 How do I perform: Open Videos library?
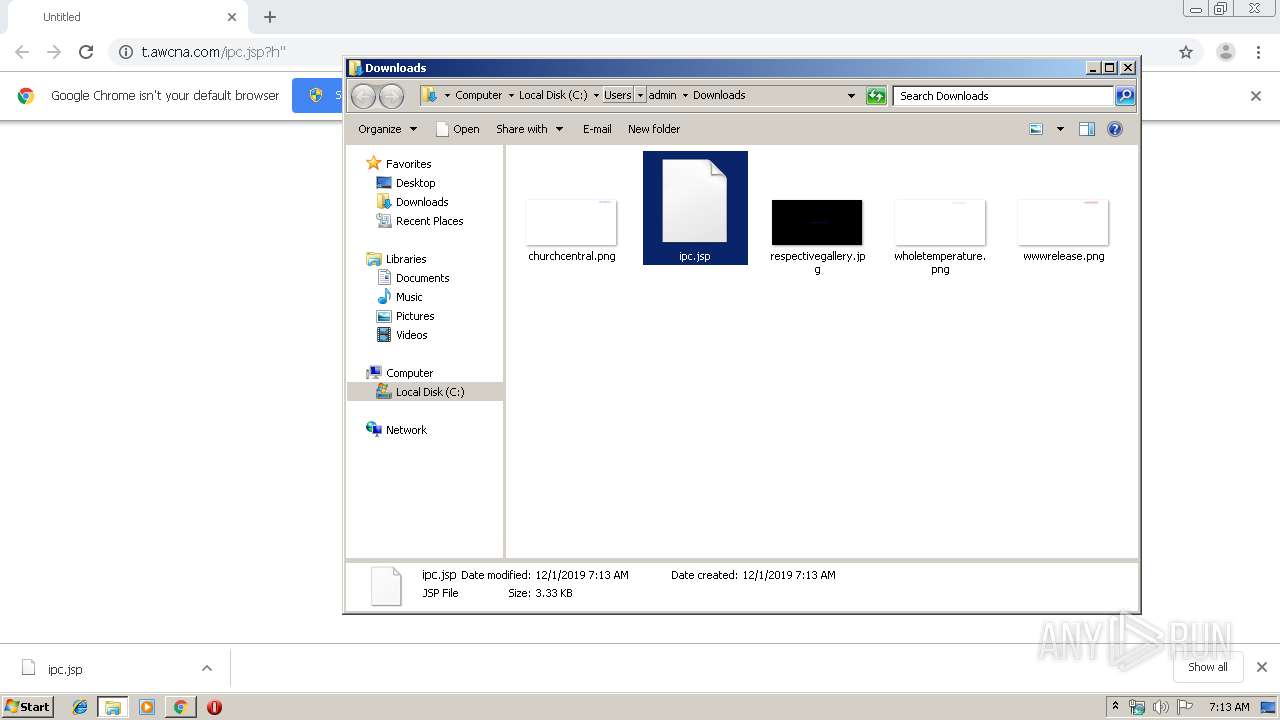tap(411, 335)
